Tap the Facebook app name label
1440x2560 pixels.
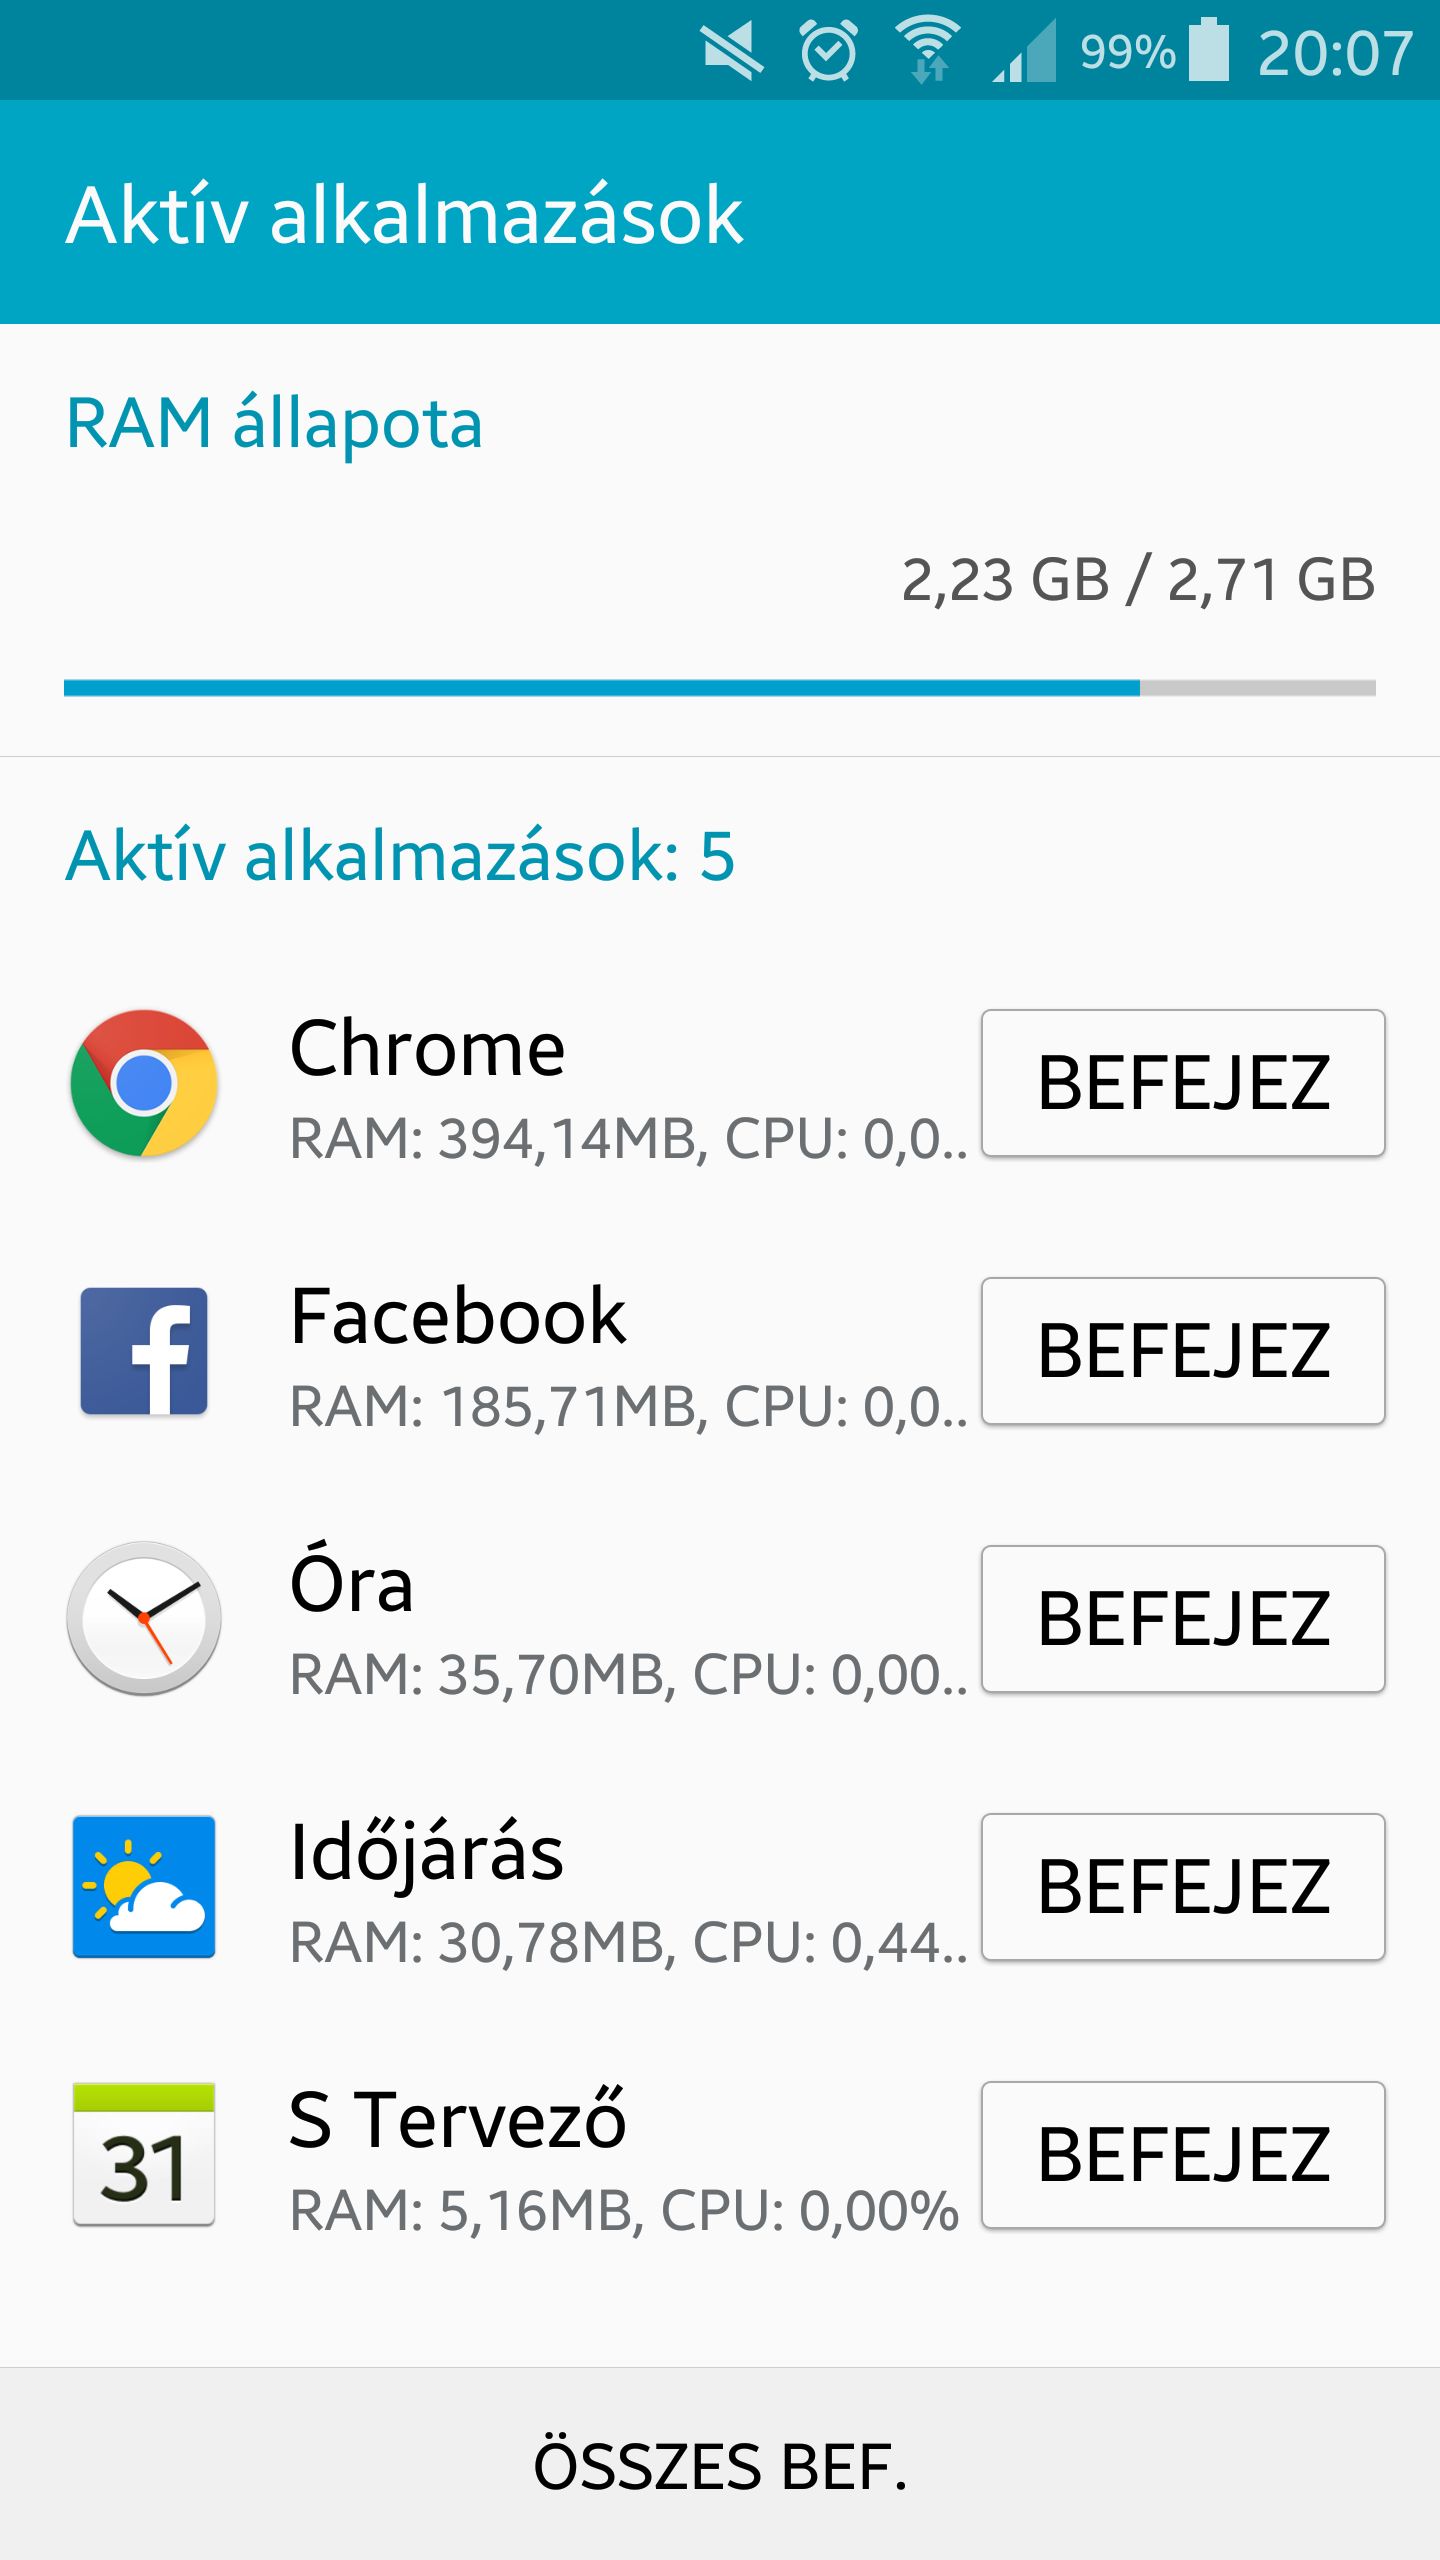click(458, 1316)
